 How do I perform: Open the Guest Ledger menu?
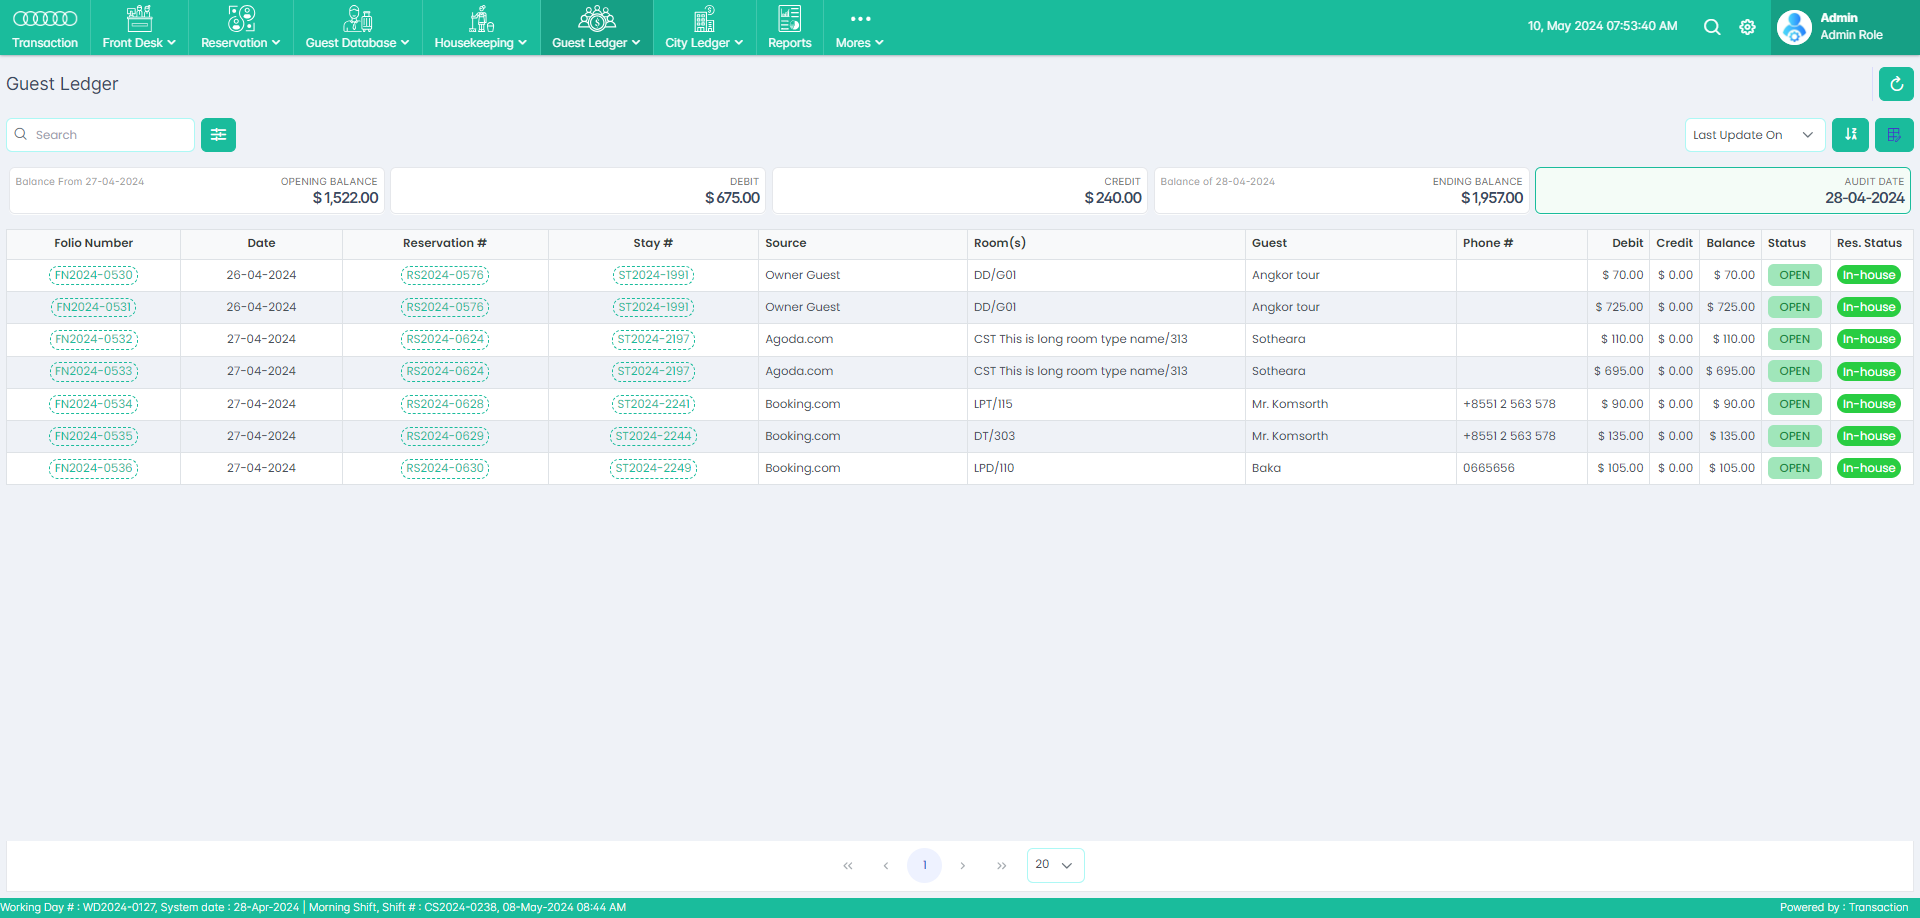(x=596, y=28)
